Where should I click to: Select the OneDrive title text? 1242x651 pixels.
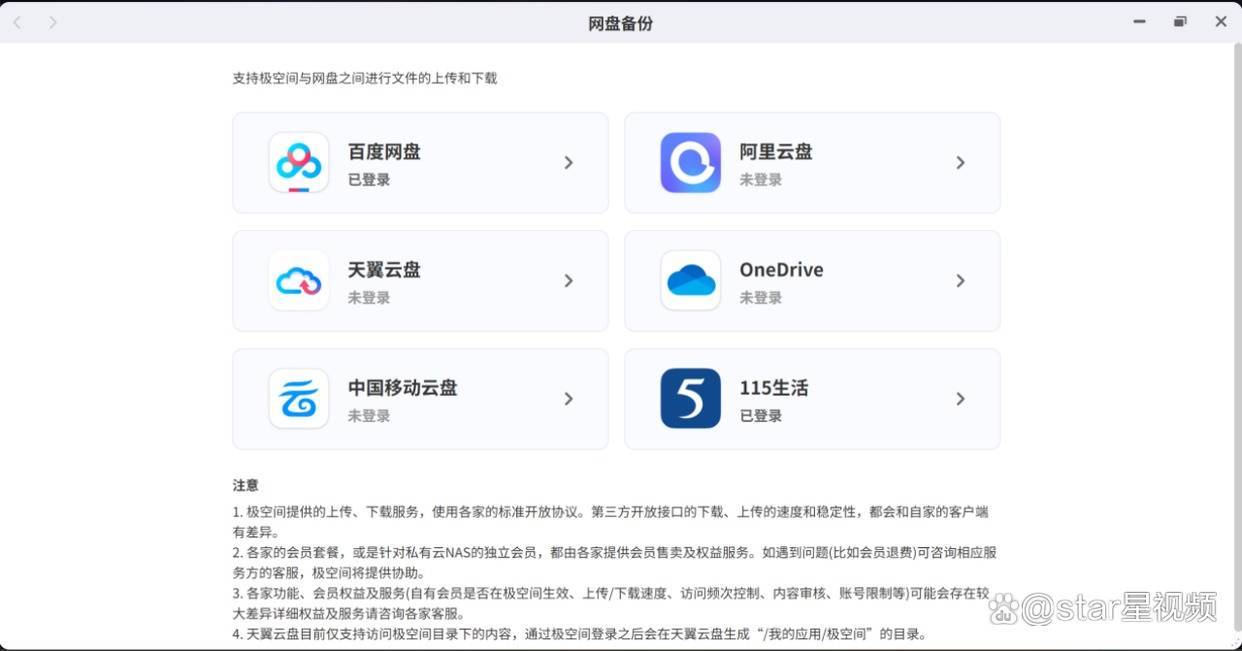[x=781, y=270]
